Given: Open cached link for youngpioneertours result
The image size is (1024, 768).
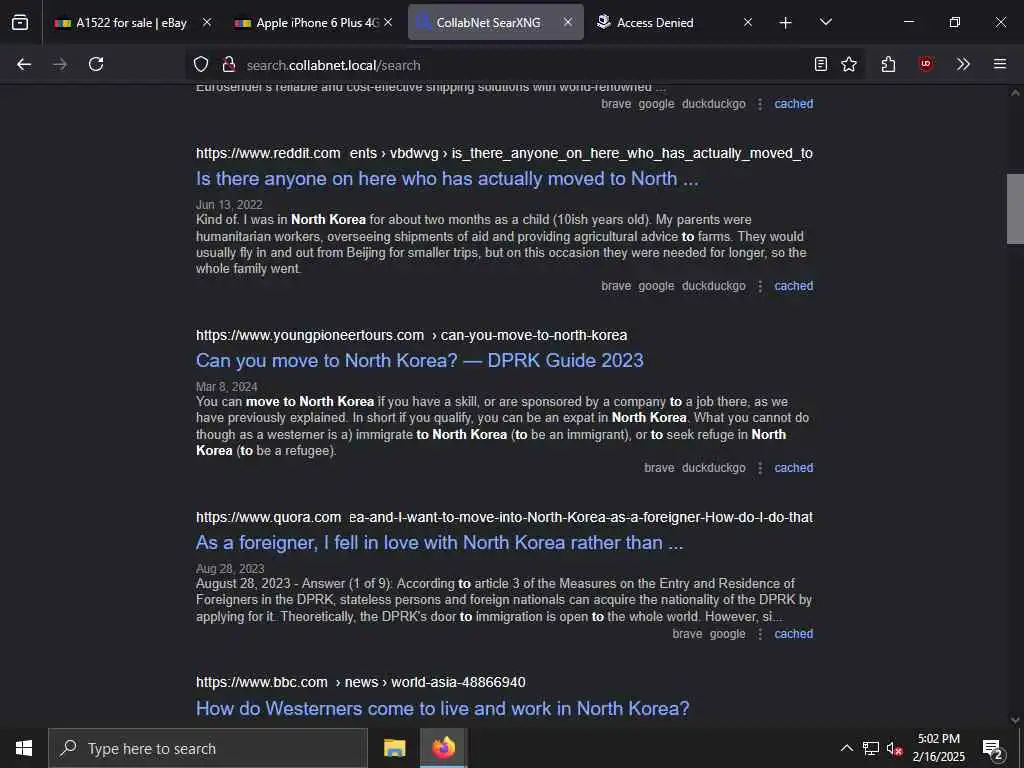Looking at the screenshot, I should tap(793, 468).
